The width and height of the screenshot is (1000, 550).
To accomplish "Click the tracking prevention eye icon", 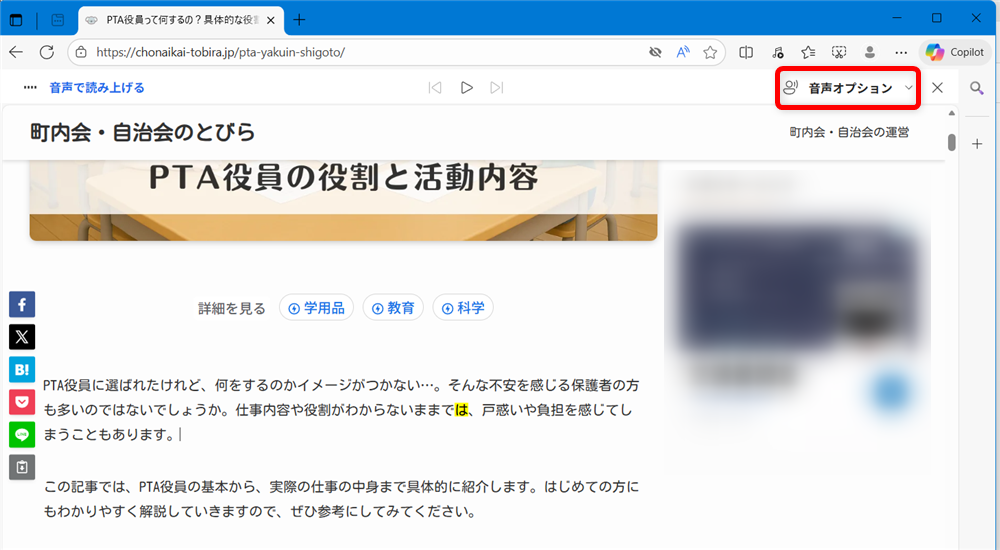I will point(655,52).
